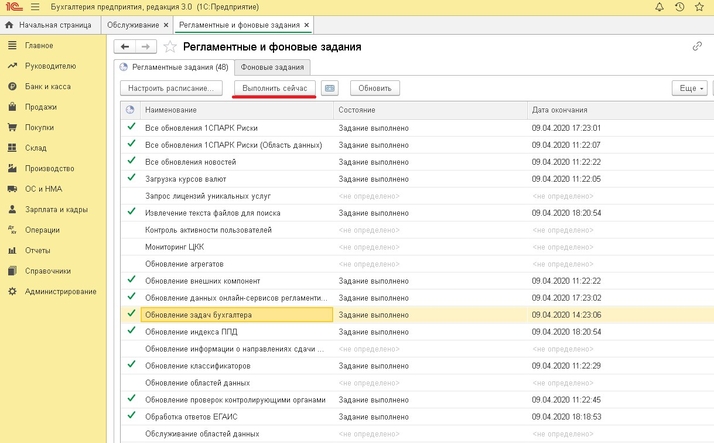This screenshot has height=443, width=714.
Task: Go back with the left arrow
Action: click(125, 46)
